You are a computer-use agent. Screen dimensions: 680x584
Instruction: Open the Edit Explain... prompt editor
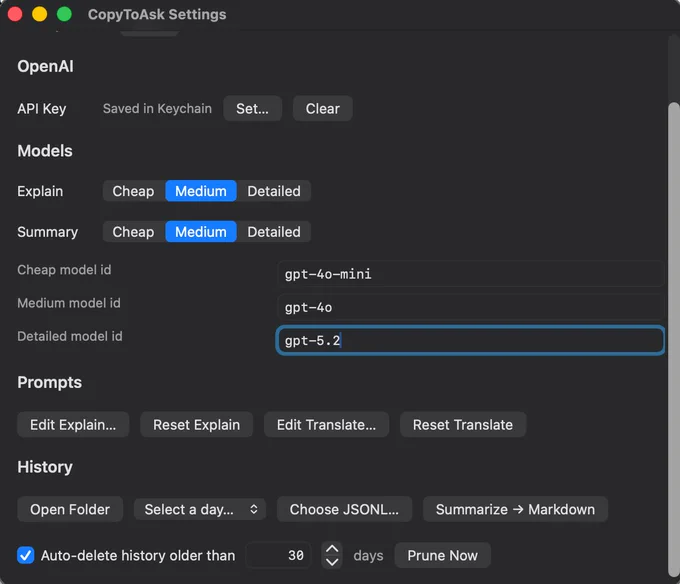[x=73, y=425]
